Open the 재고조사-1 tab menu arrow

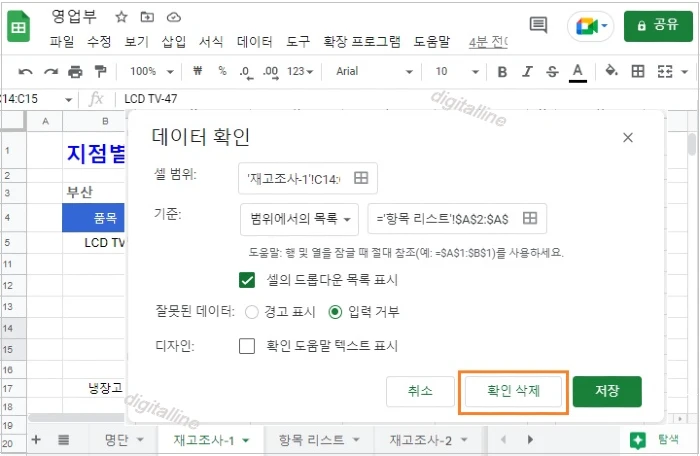(246, 440)
